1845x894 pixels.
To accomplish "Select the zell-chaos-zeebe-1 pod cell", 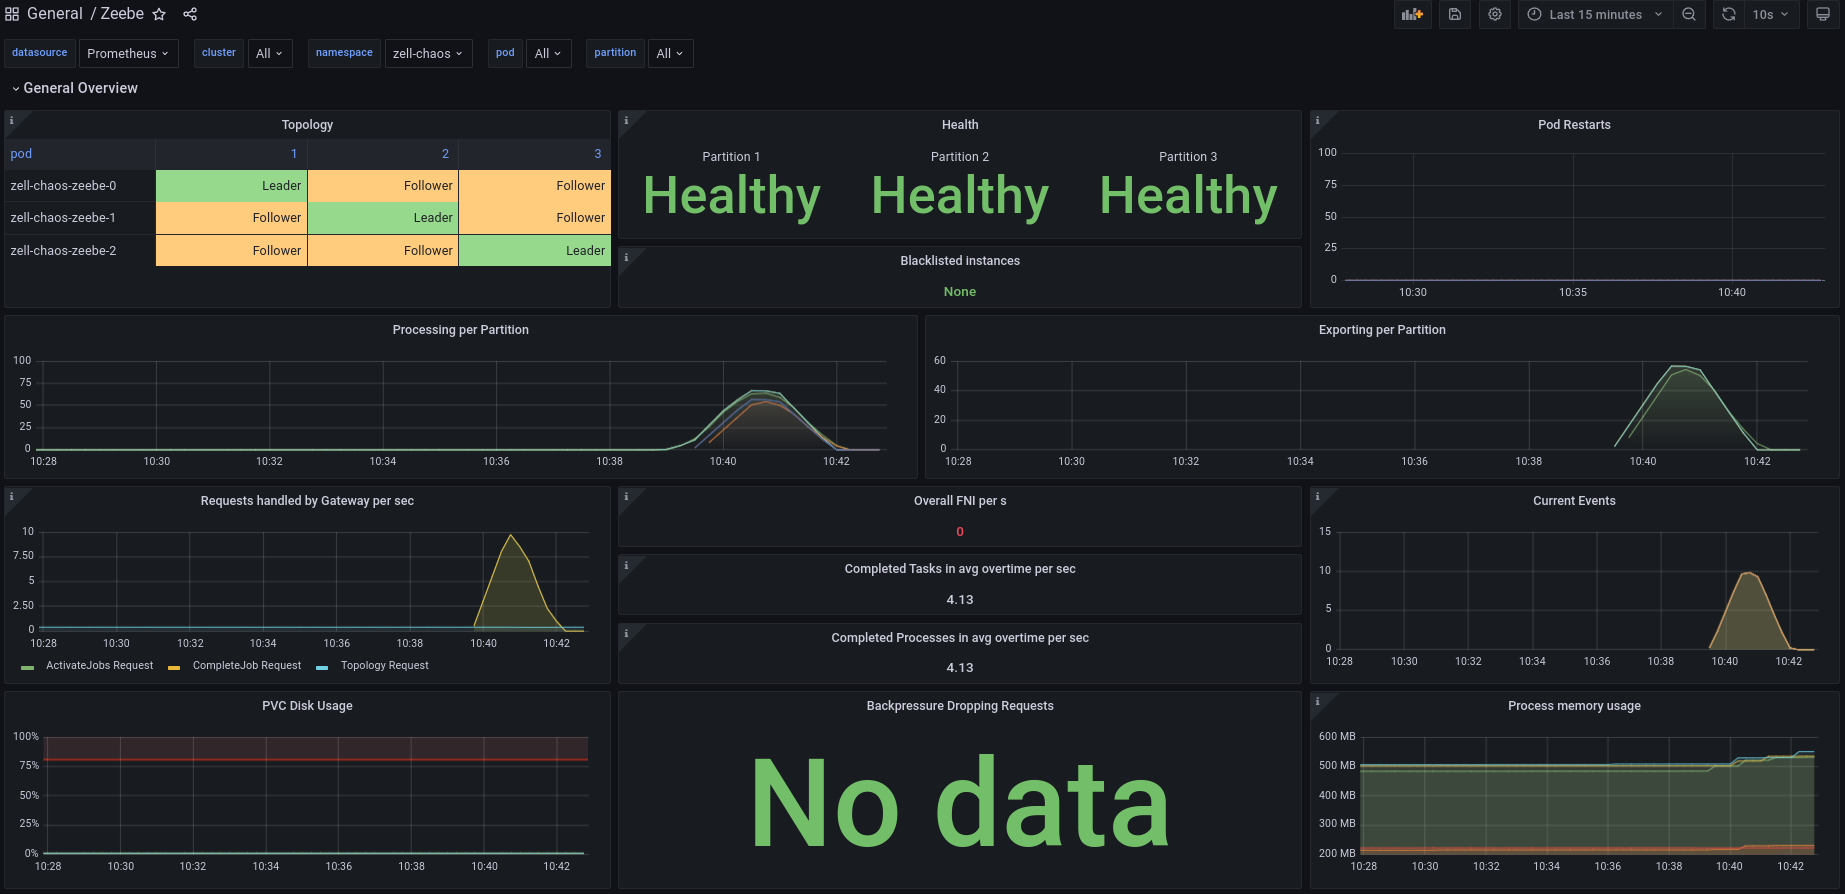I will (80, 218).
